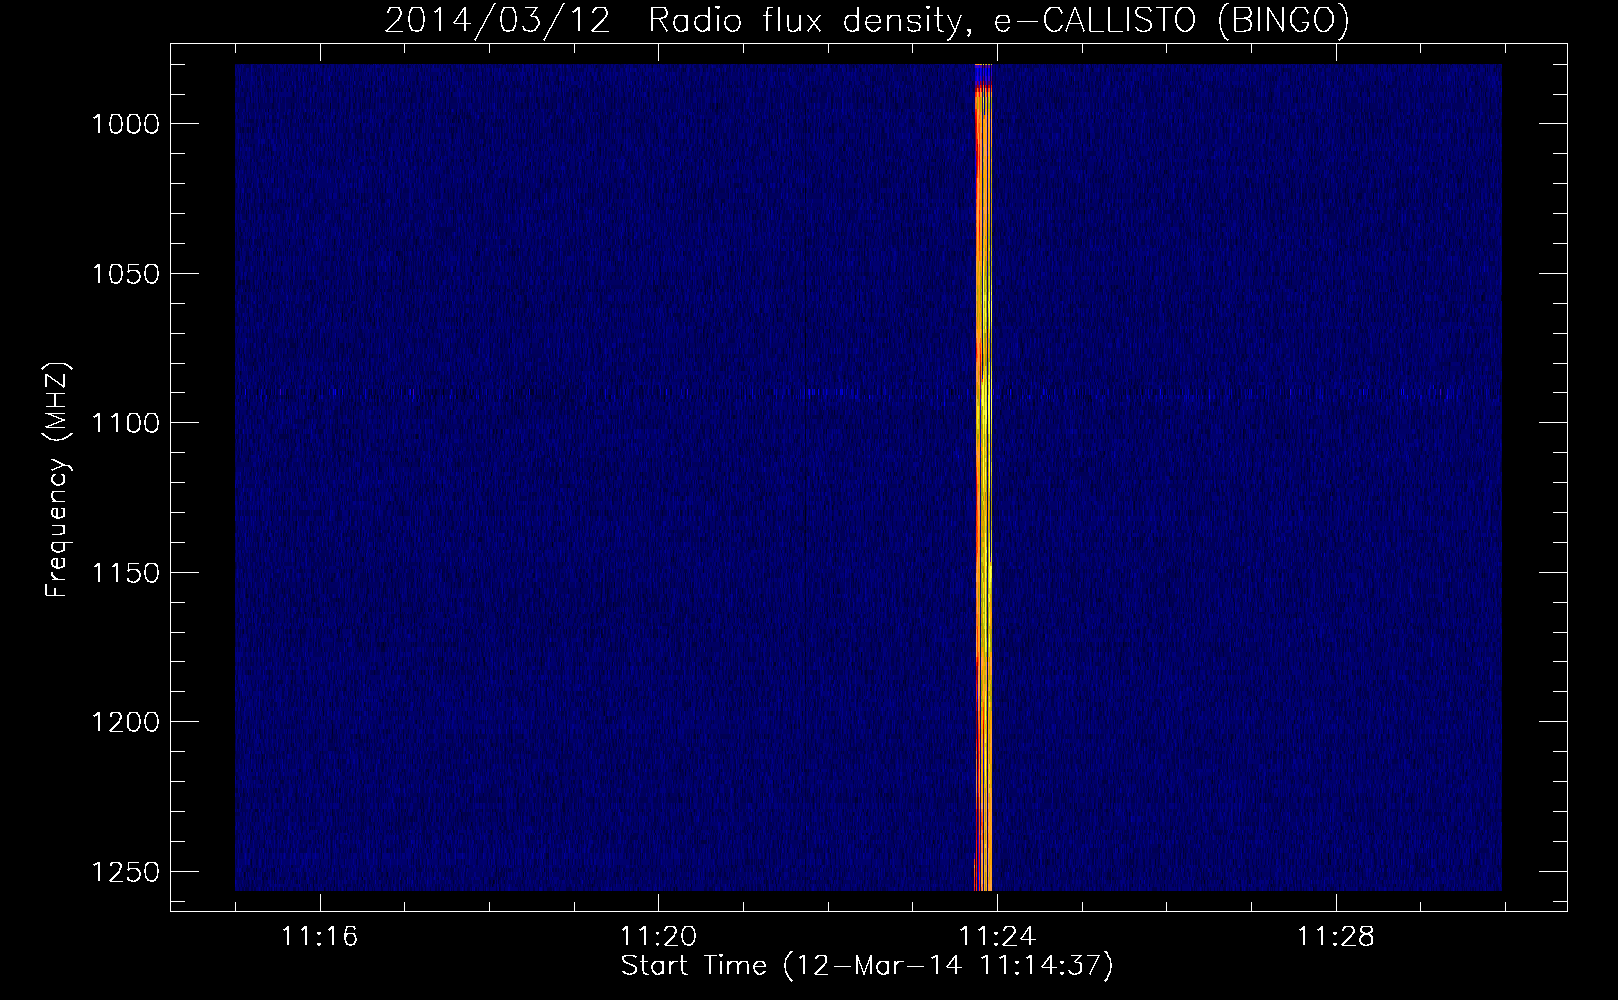Viewport: 1618px width, 1000px height.
Task: Click the 1000 frequency tick label
Action: (125, 124)
